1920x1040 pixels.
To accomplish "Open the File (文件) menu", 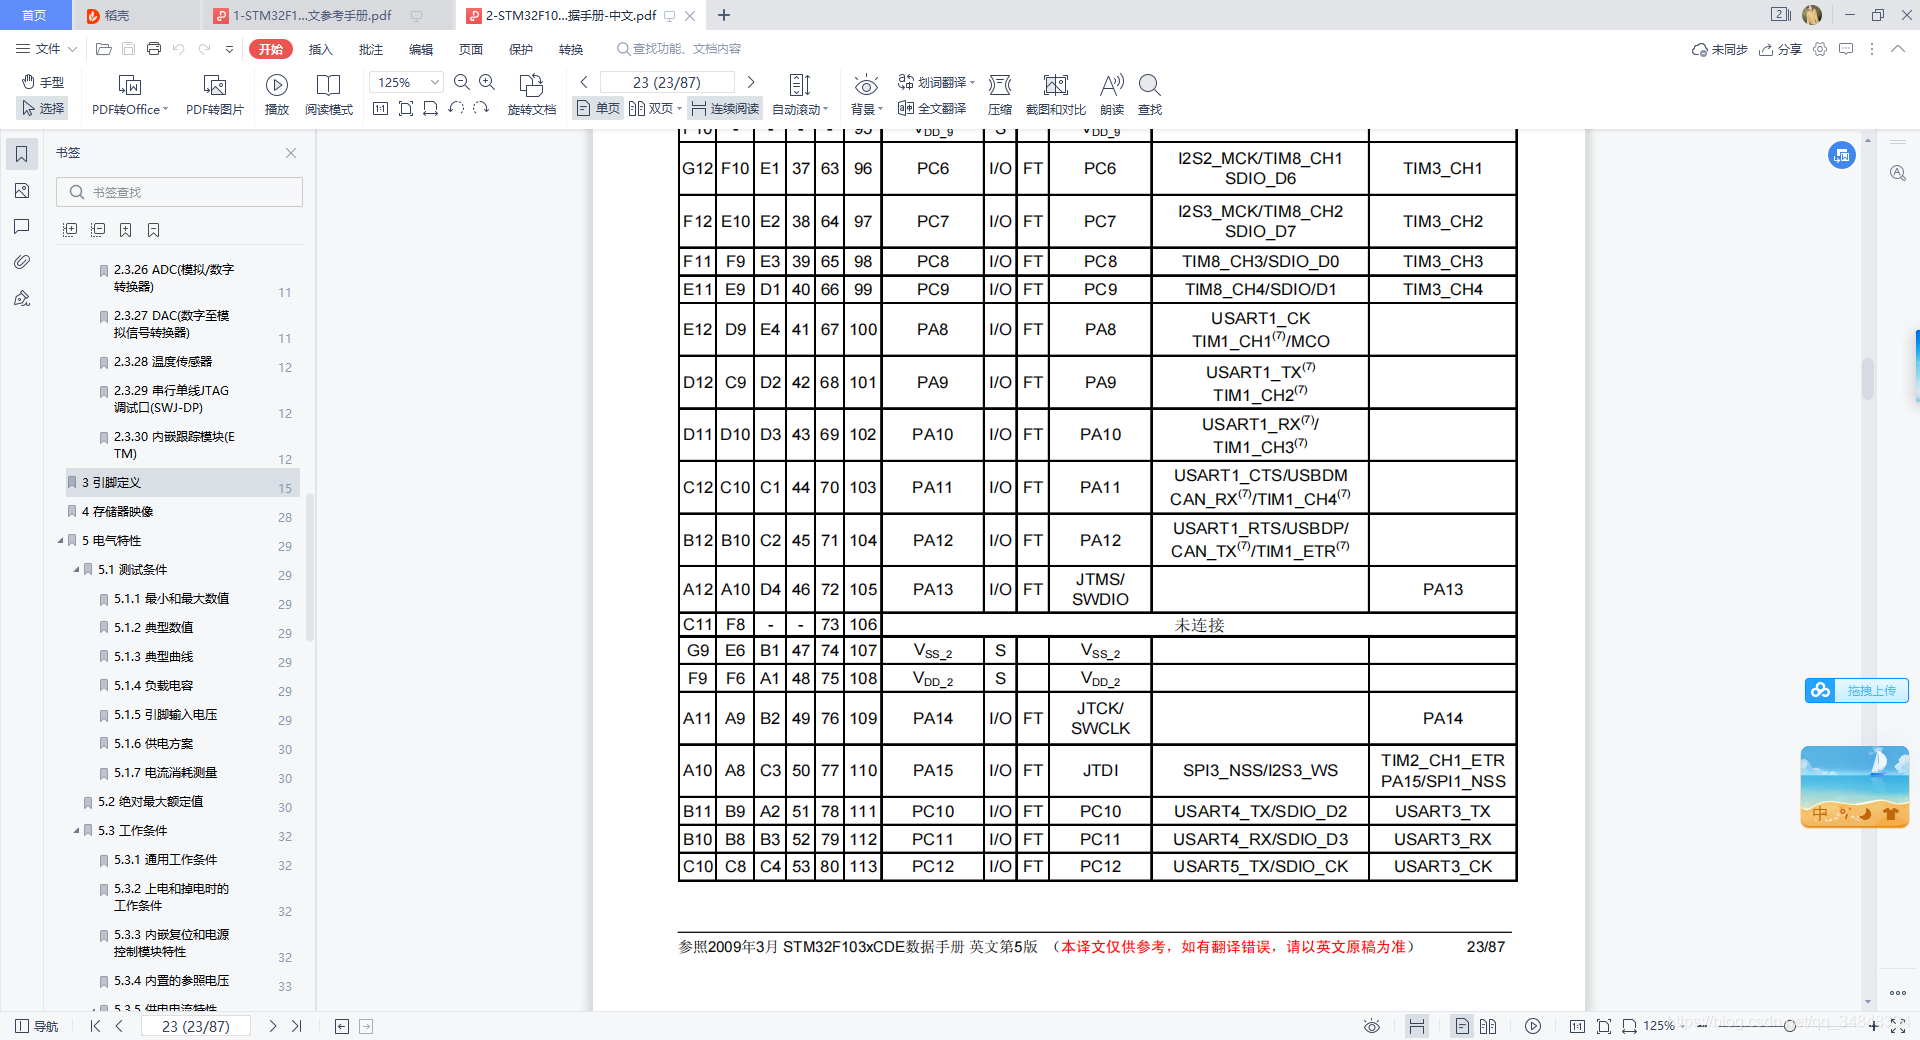I will pos(46,49).
